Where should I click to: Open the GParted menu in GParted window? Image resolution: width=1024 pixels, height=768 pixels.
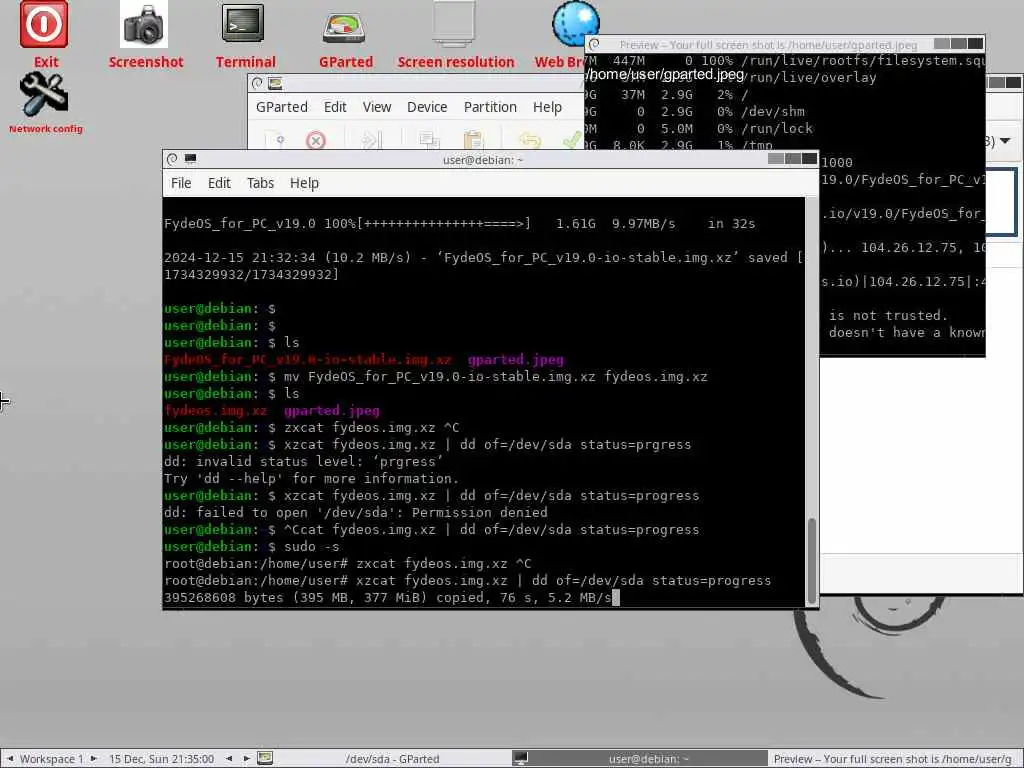pyautogui.click(x=281, y=106)
